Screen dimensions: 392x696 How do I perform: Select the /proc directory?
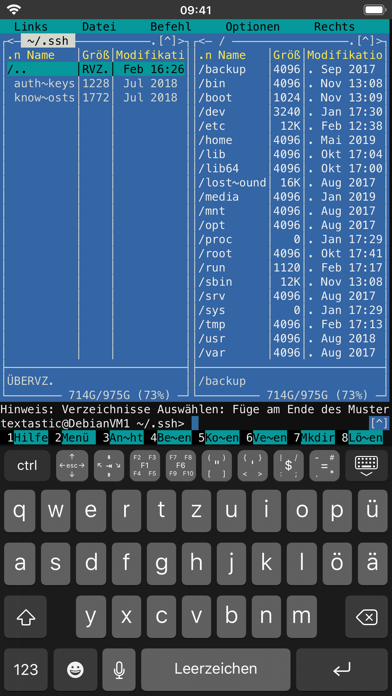(x=215, y=239)
